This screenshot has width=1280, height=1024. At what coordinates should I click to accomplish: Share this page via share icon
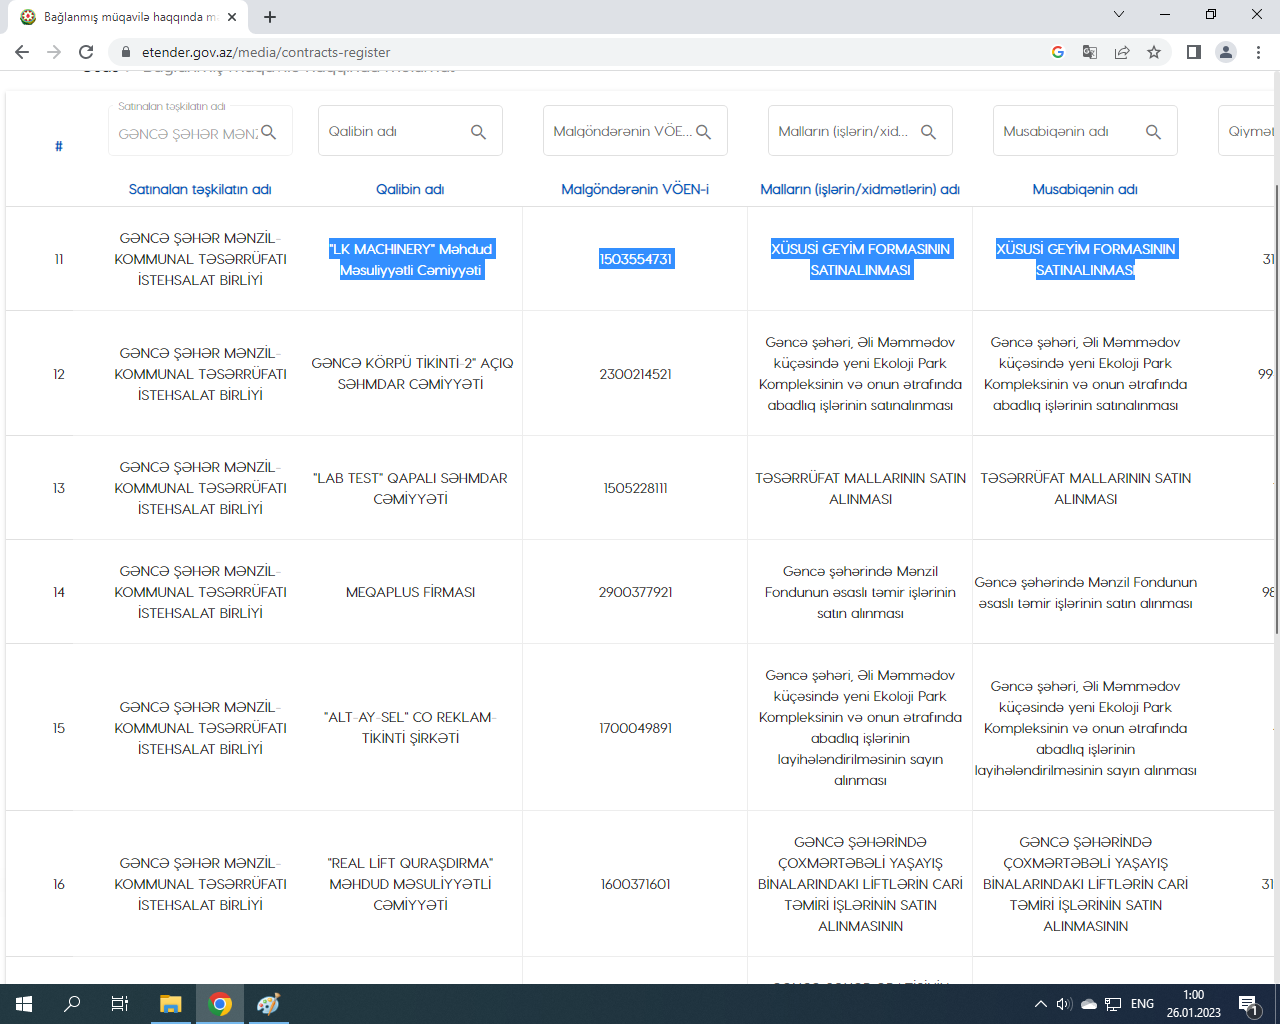1122,52
